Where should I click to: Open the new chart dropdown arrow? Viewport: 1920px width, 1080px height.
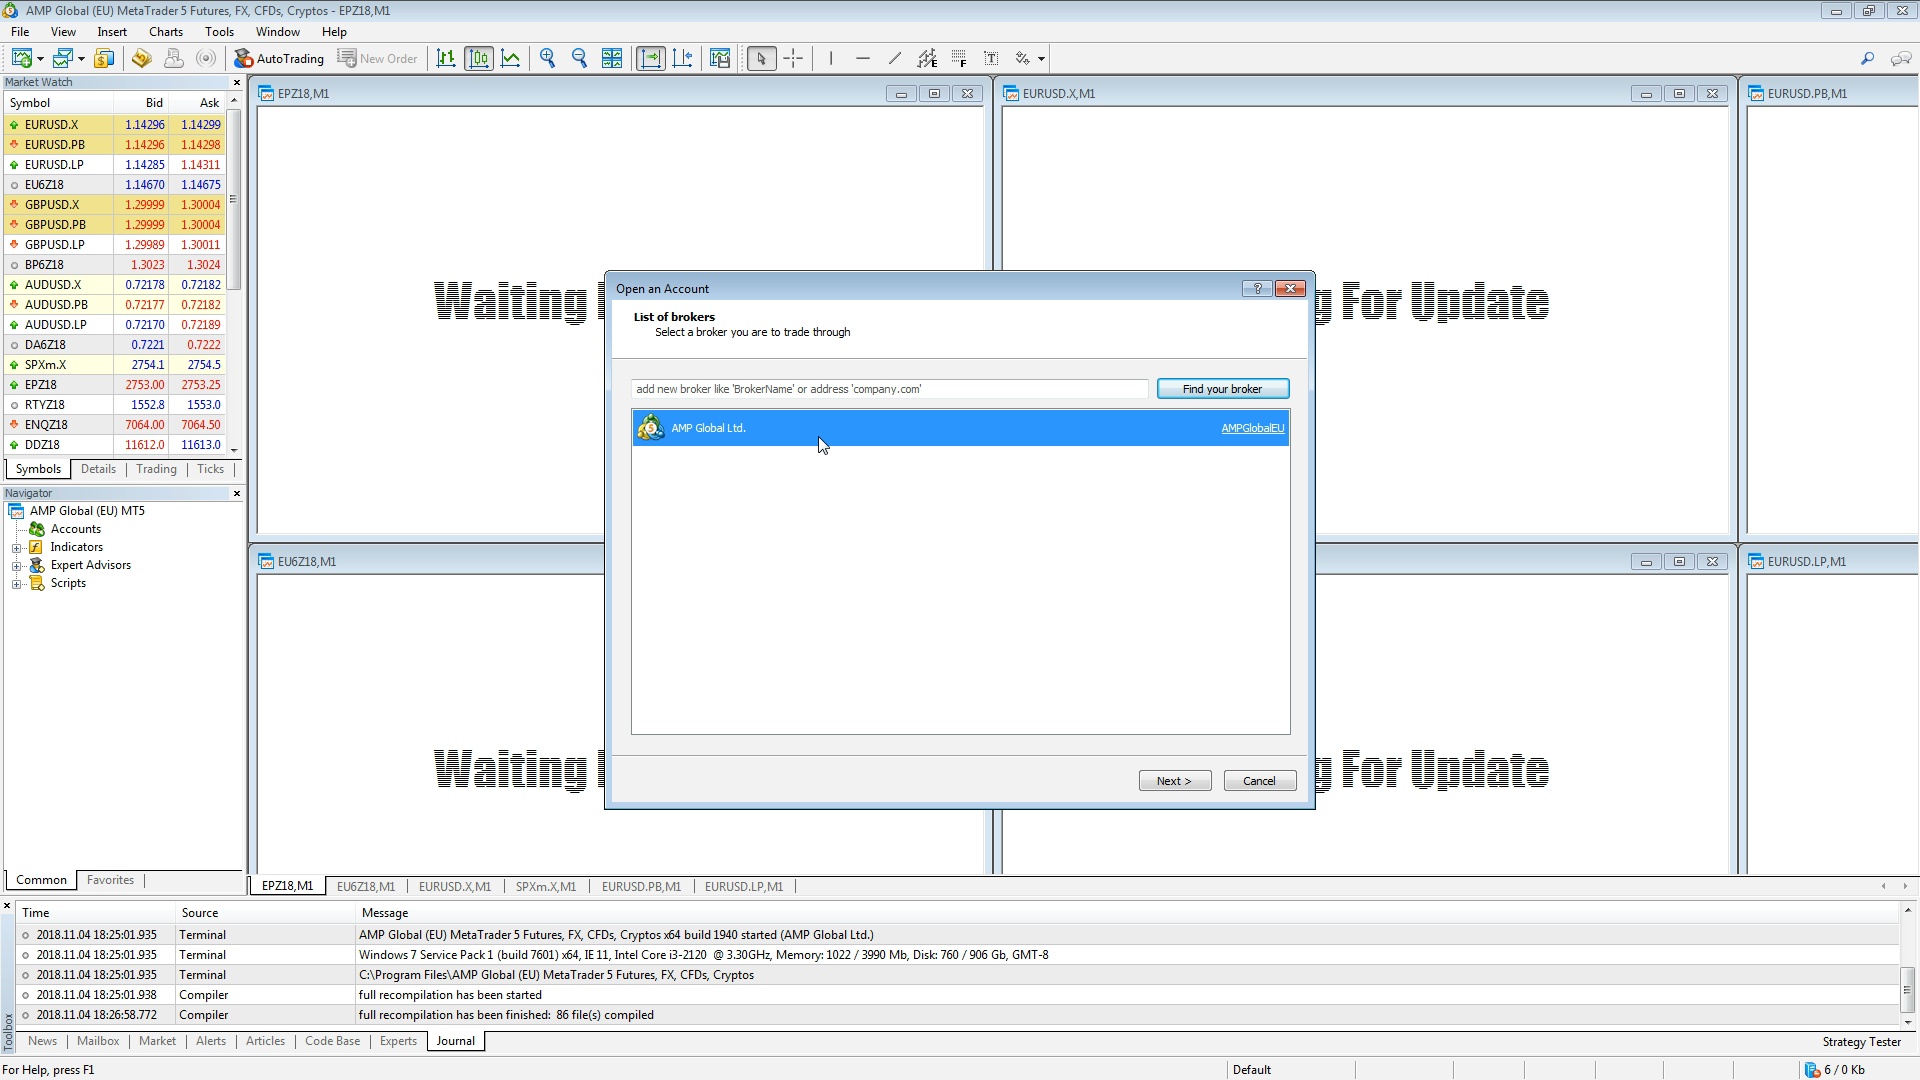click(x=40, y=59)
